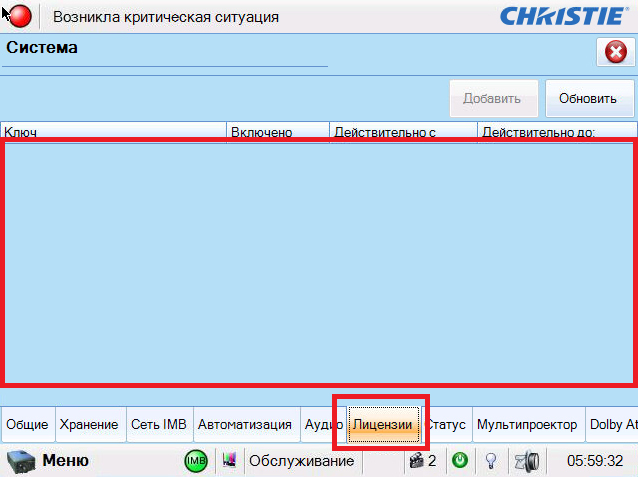
Task: Open the Статус tab
Action: [447, 424]
